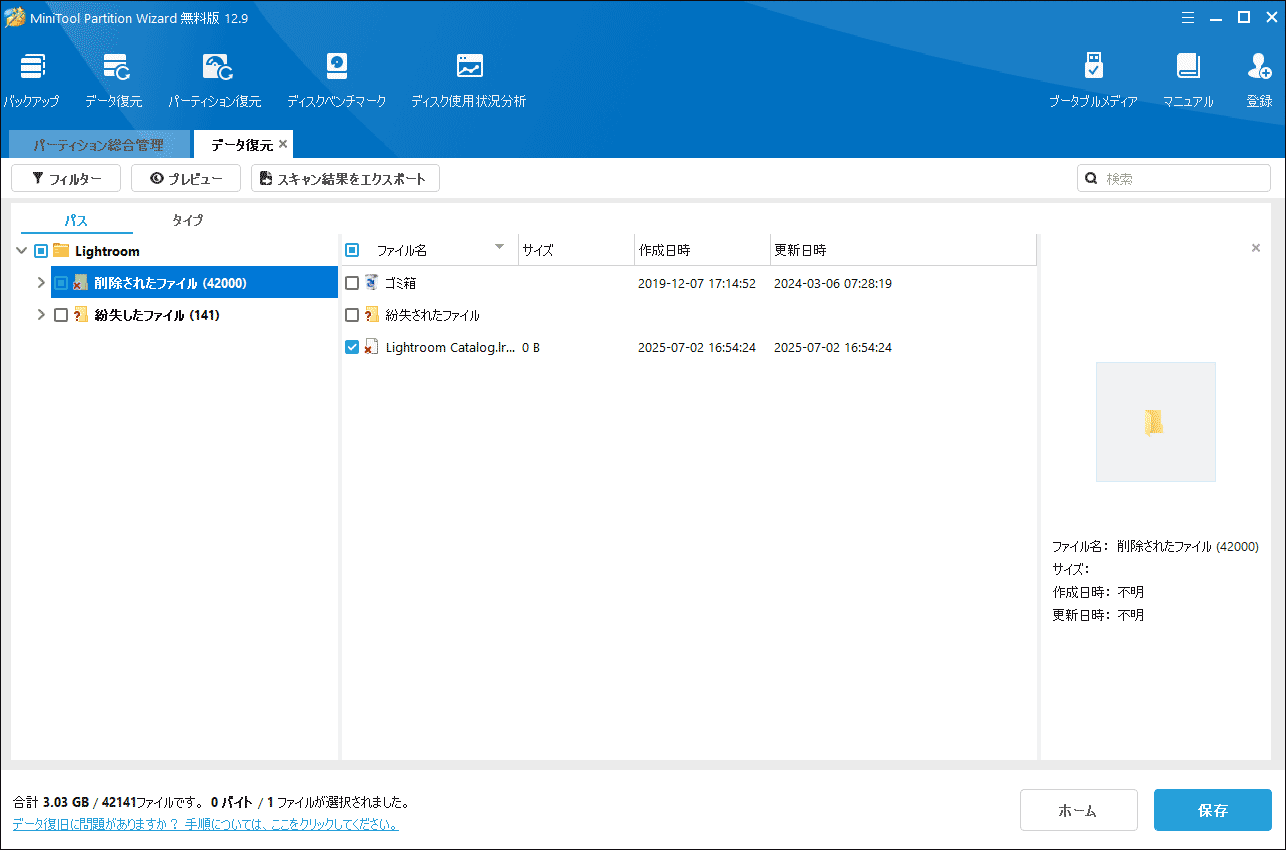Switch to the パーティション総合管理 tab
This screenshot has width=1286, height=850.
[x=98, y=145]
